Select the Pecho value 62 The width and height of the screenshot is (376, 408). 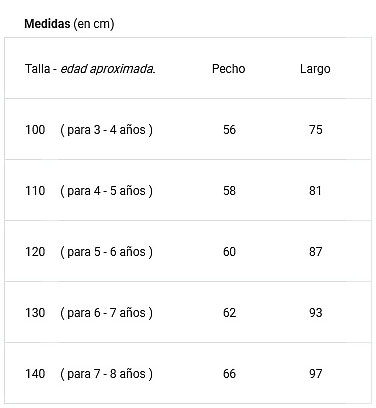click(229, 313)
